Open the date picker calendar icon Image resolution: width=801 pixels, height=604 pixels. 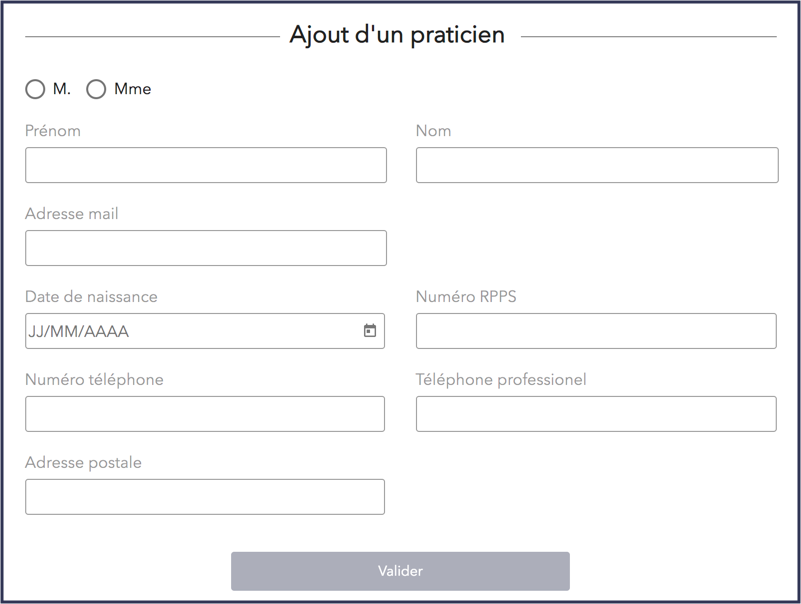click(x=370, y=331)
